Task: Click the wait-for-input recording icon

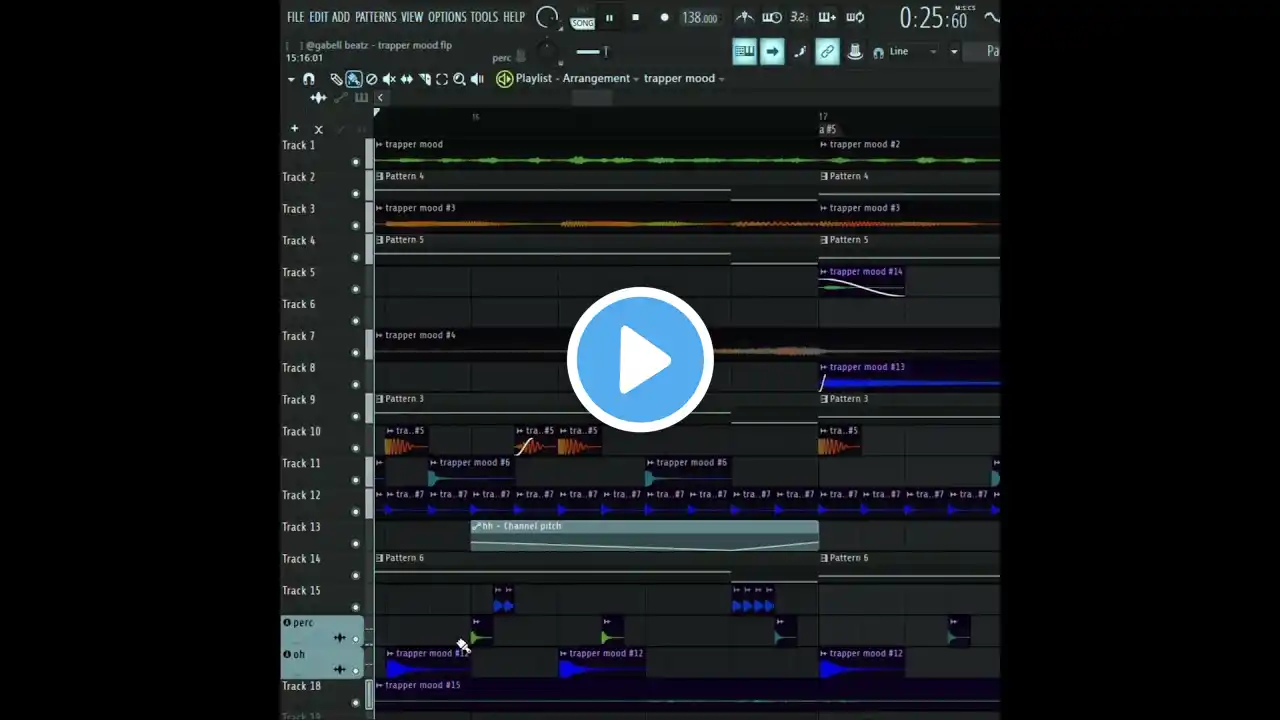Action: 772,17
